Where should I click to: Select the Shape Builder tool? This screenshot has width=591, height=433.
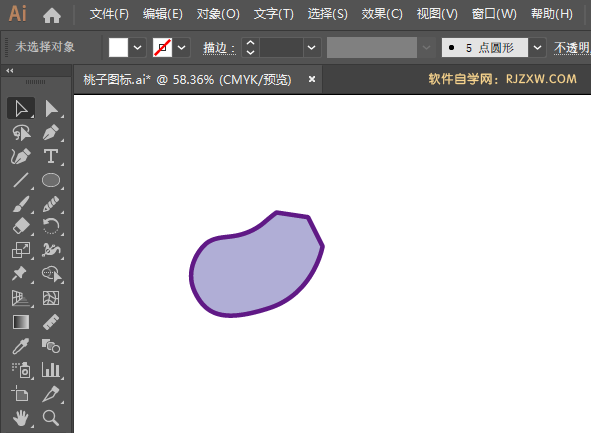click(x=51, y=274)
